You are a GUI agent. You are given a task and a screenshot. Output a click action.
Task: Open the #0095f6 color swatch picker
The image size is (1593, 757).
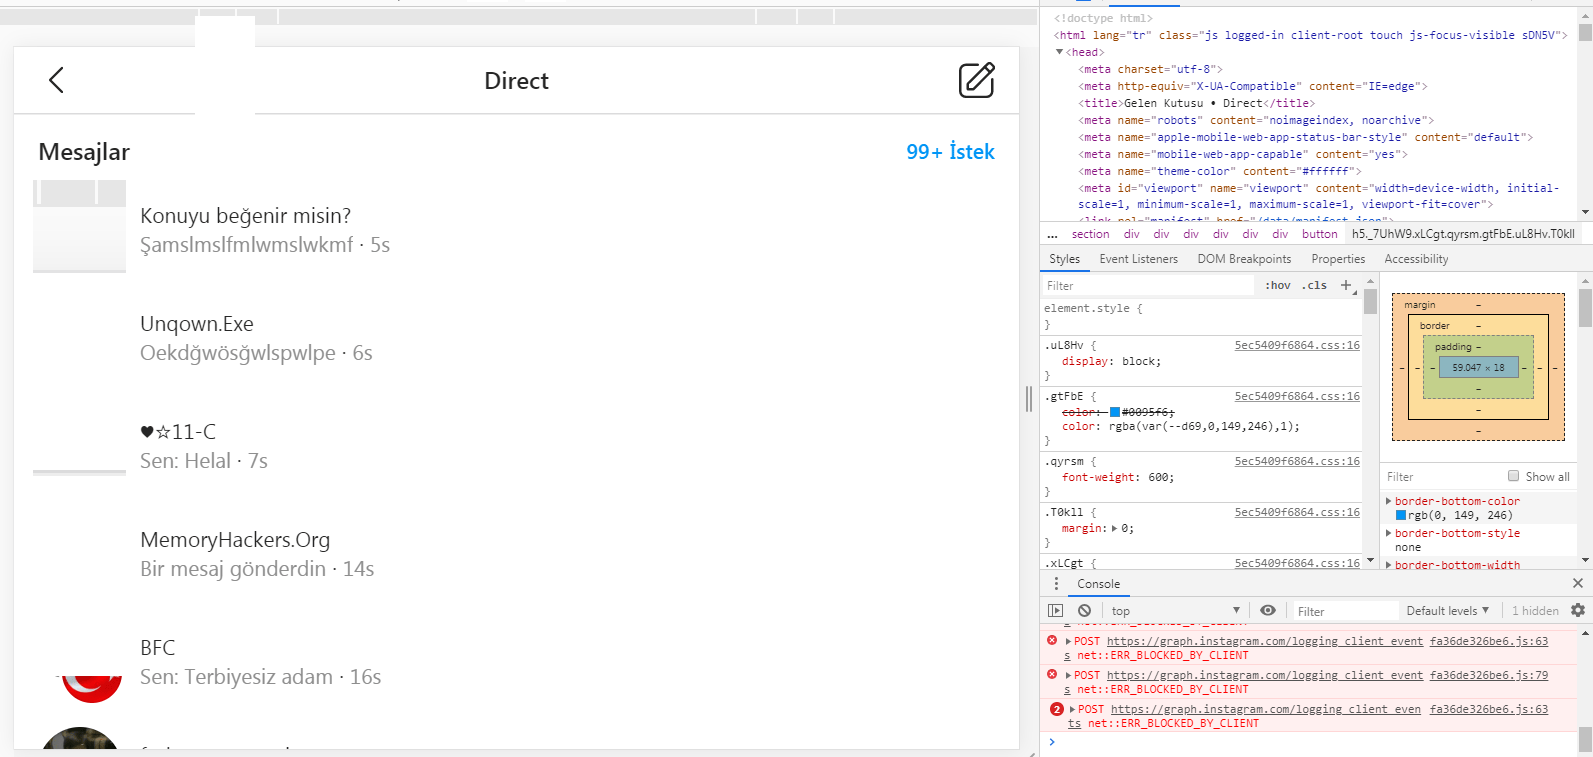click(x=1115, y=412)
